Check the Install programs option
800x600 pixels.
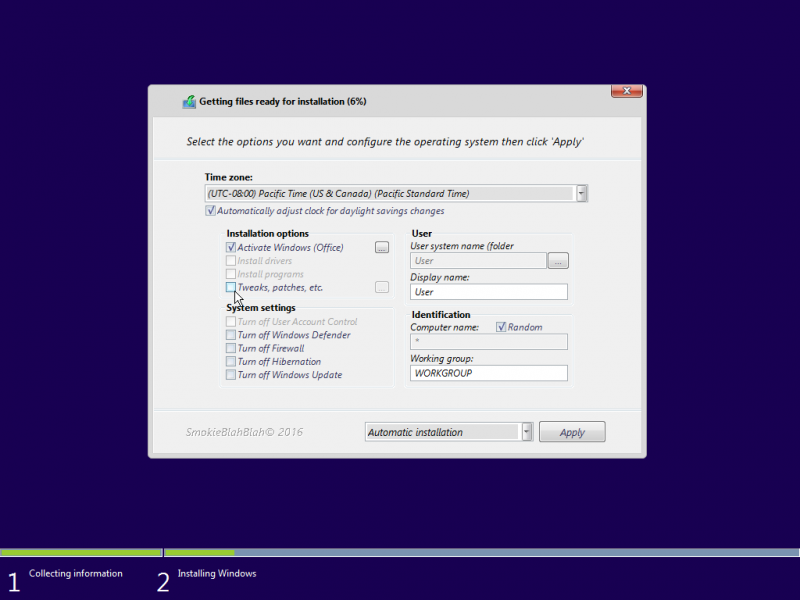231,274
